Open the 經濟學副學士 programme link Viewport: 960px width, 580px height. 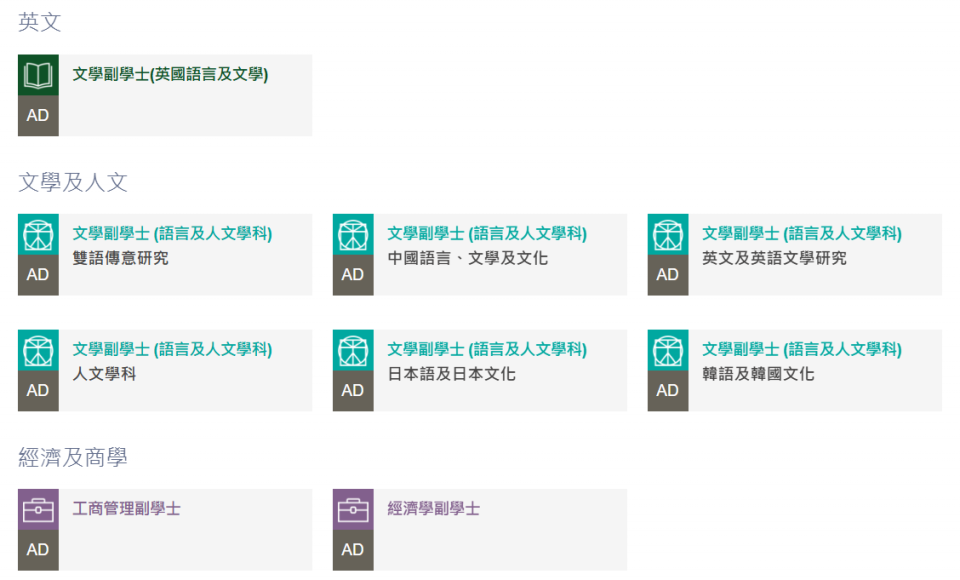tap(433, 508)
